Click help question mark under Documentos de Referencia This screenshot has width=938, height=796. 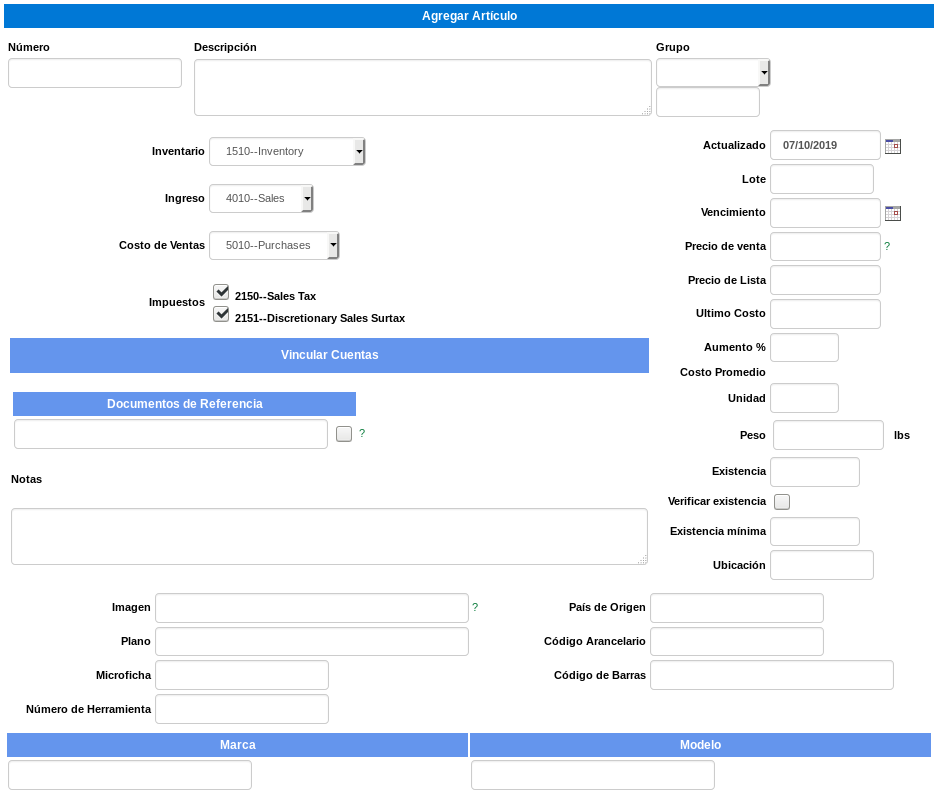click(362, 433)
